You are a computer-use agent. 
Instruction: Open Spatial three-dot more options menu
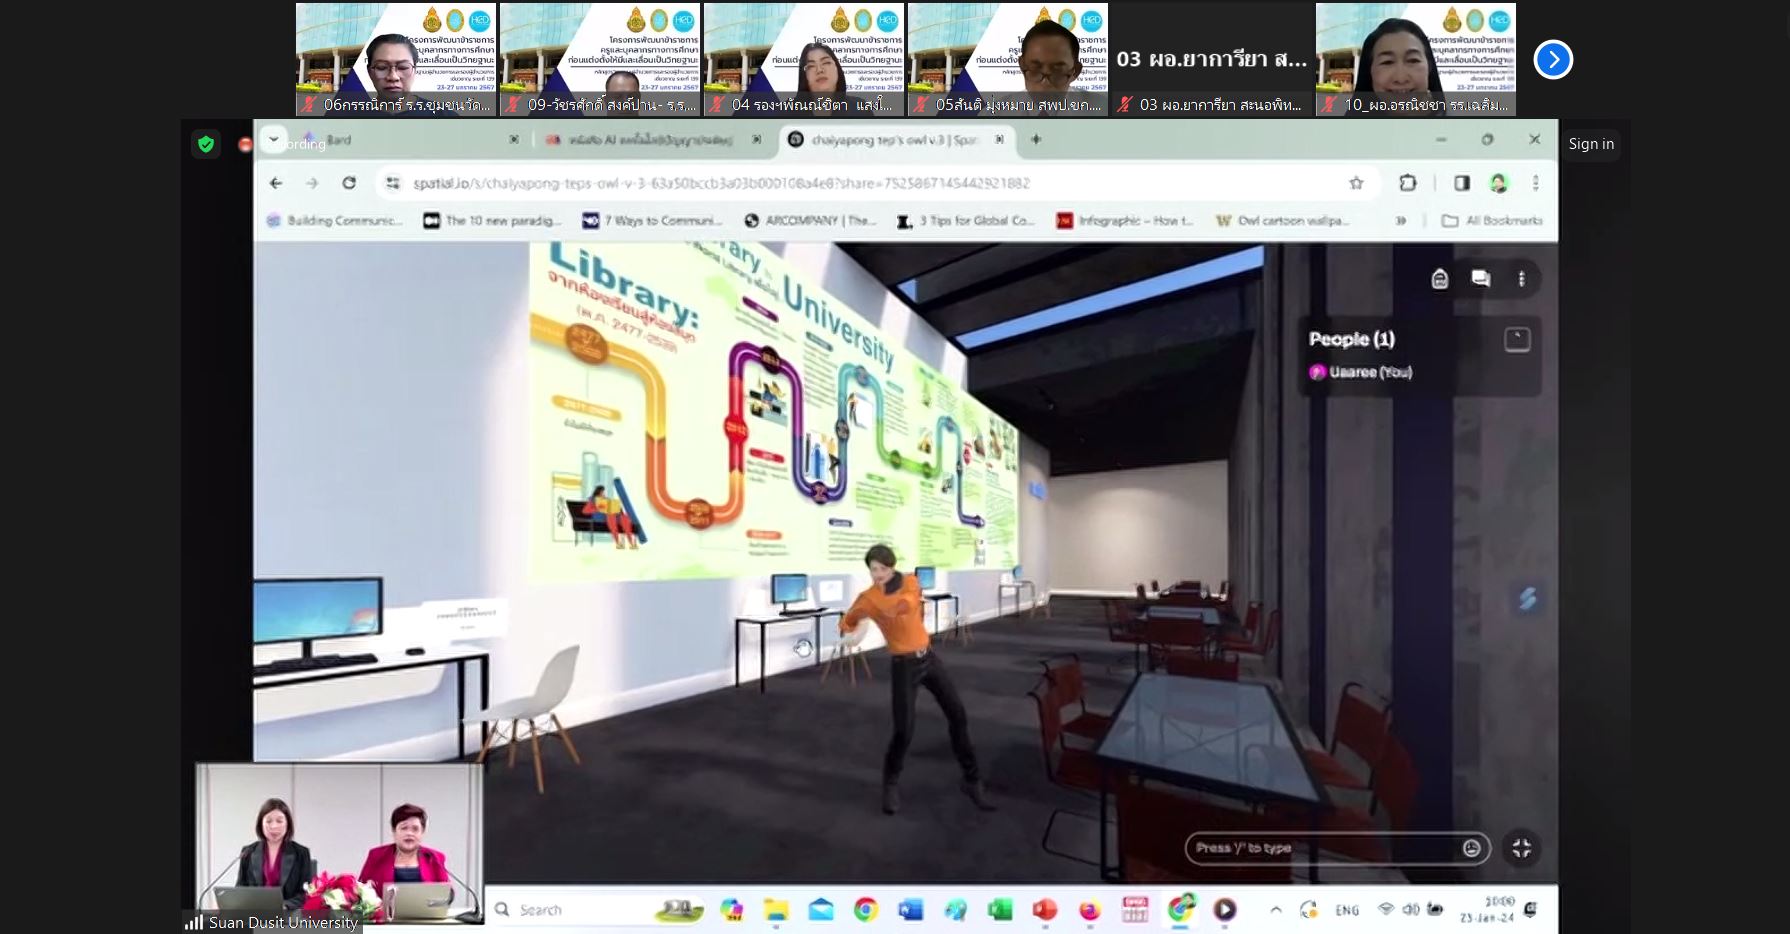coord(1521,279)
